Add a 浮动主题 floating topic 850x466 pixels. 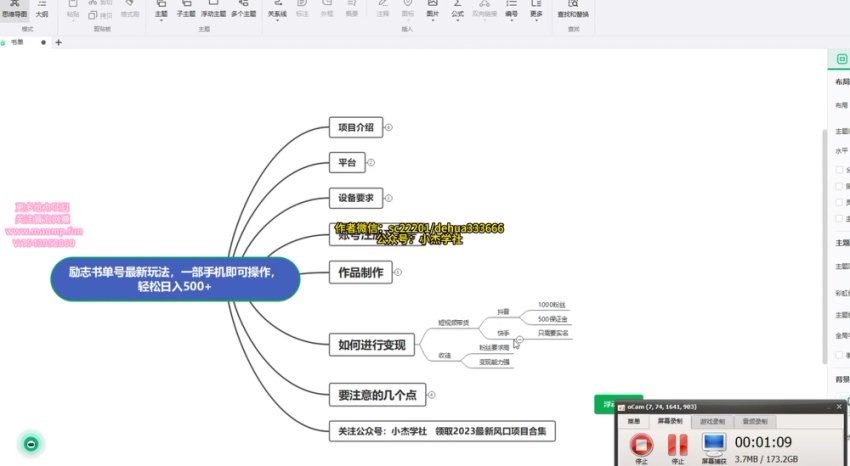[213, 11]
